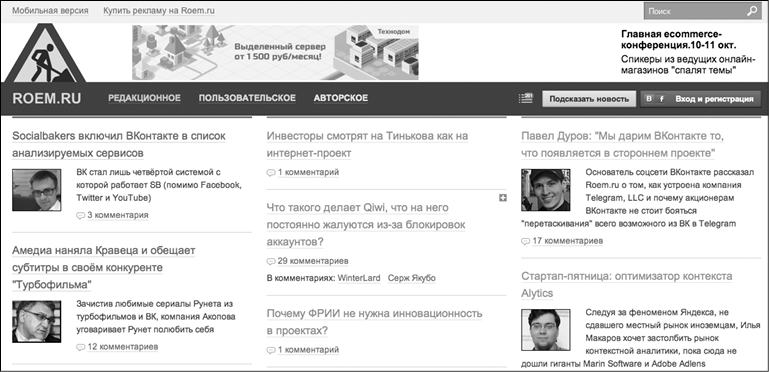Open the news feed list icon
The image size is (769, 372).
pos(525,99)
